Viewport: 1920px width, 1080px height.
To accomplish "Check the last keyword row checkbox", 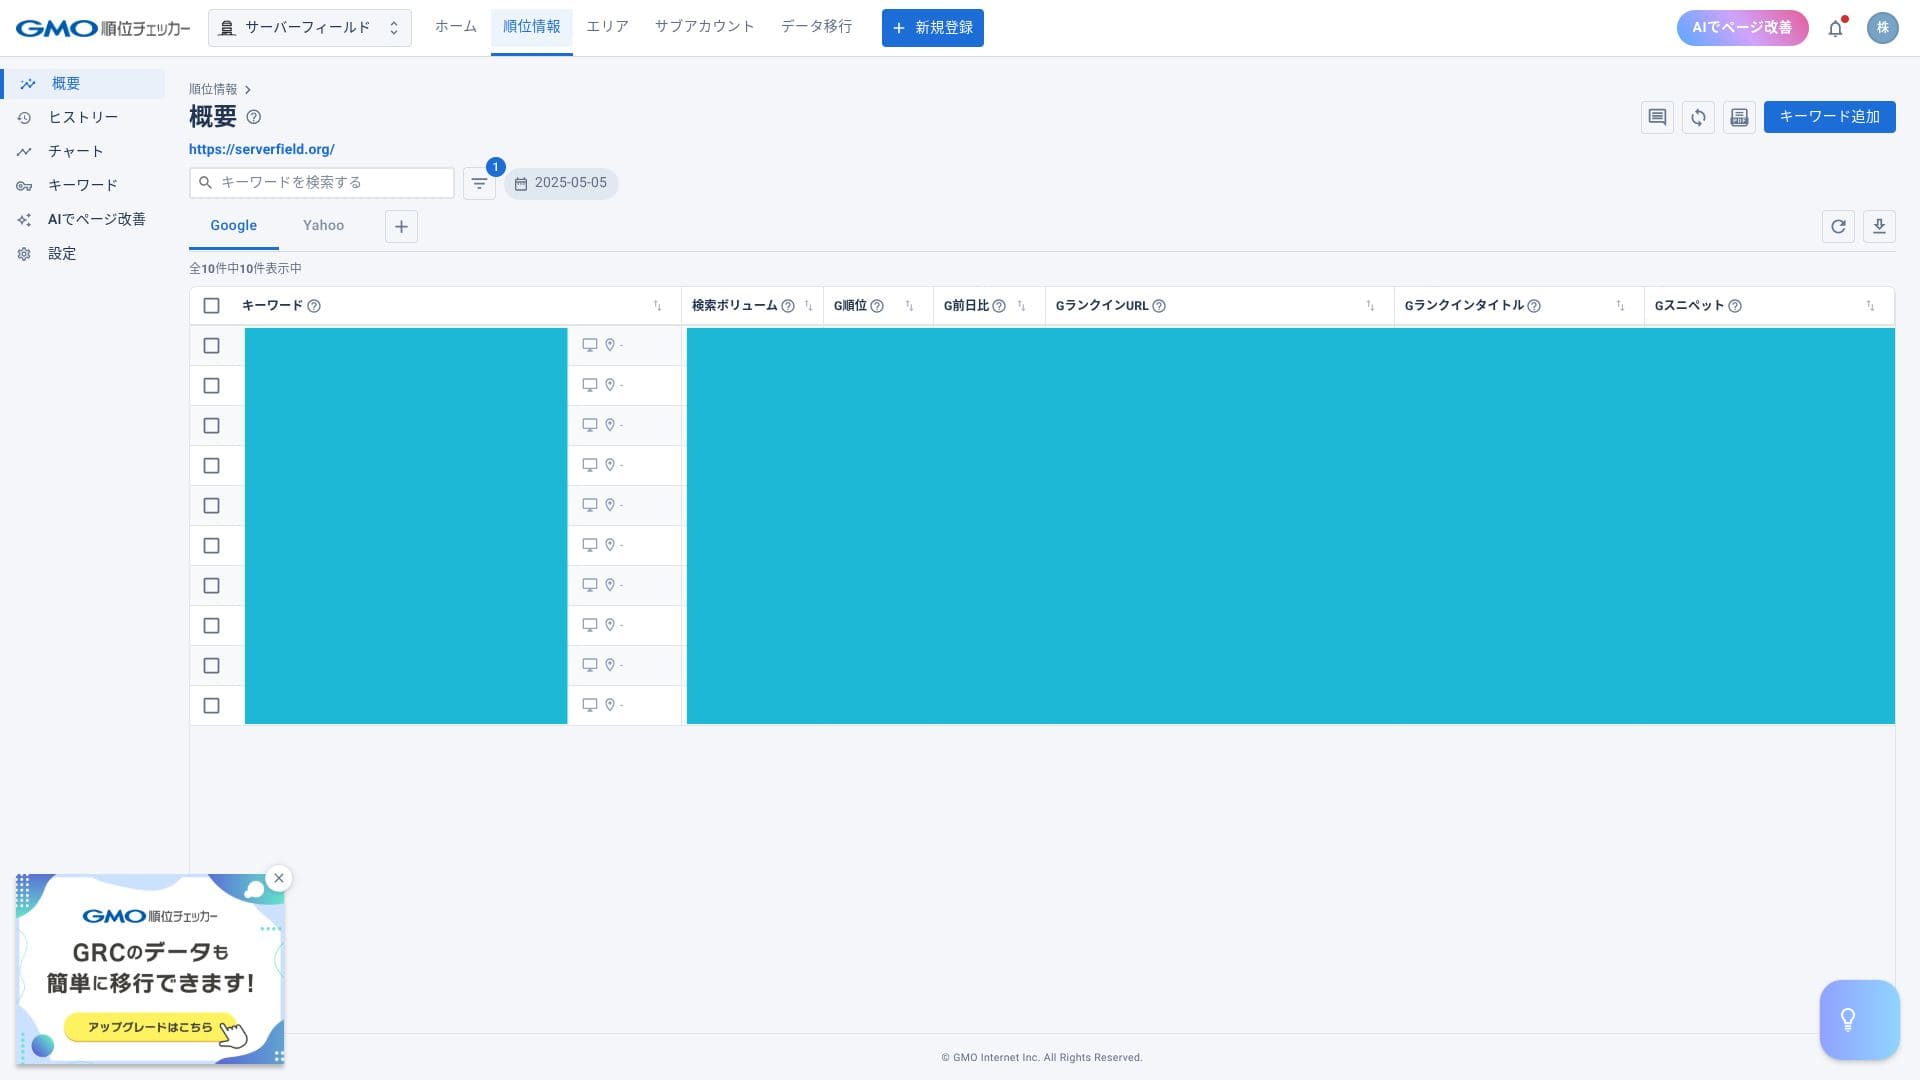I will click(211, 706).
